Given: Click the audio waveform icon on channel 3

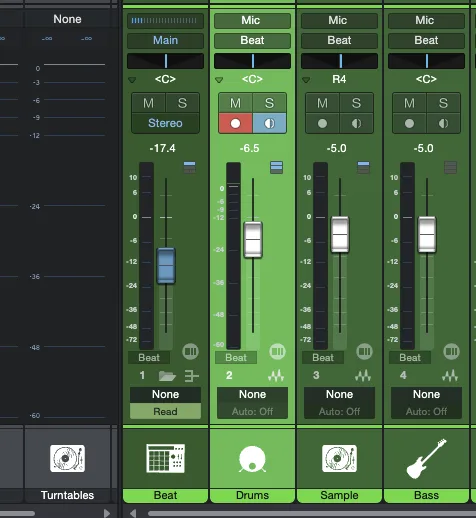Looking at the screenshot, I should 363,376.
